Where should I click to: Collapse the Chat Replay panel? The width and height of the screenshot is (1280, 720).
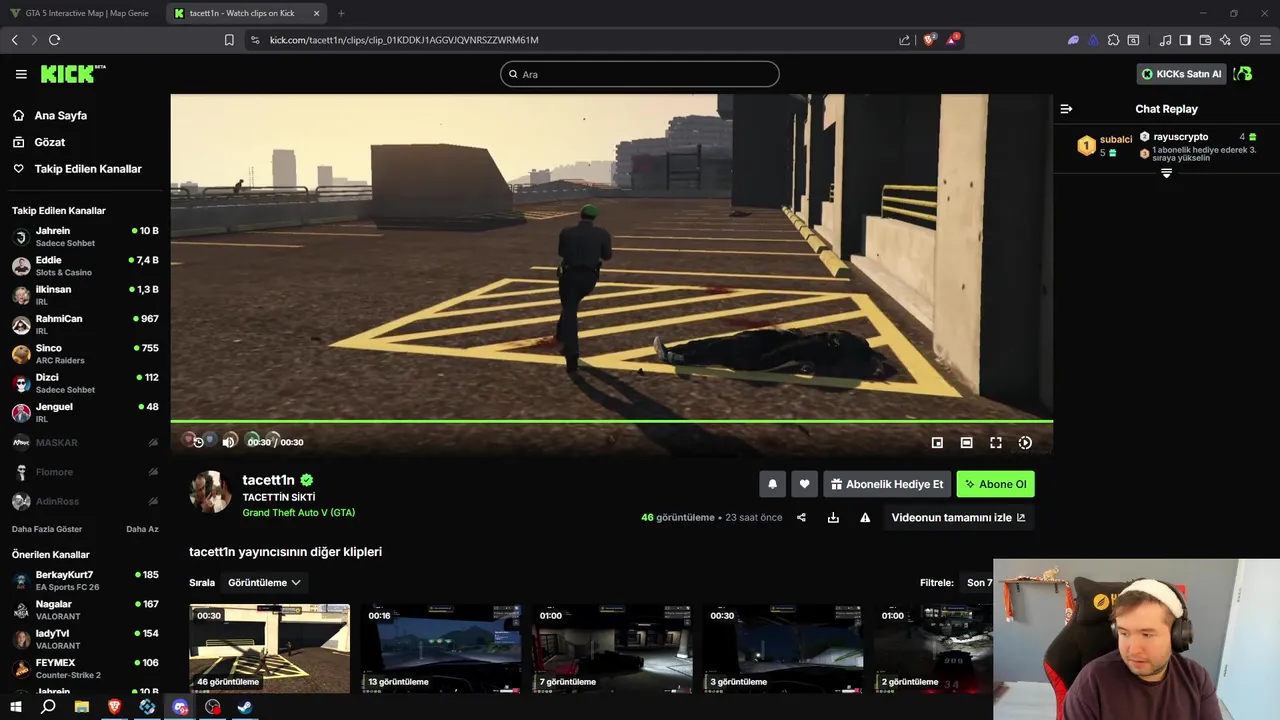[x=1066, y=109]
